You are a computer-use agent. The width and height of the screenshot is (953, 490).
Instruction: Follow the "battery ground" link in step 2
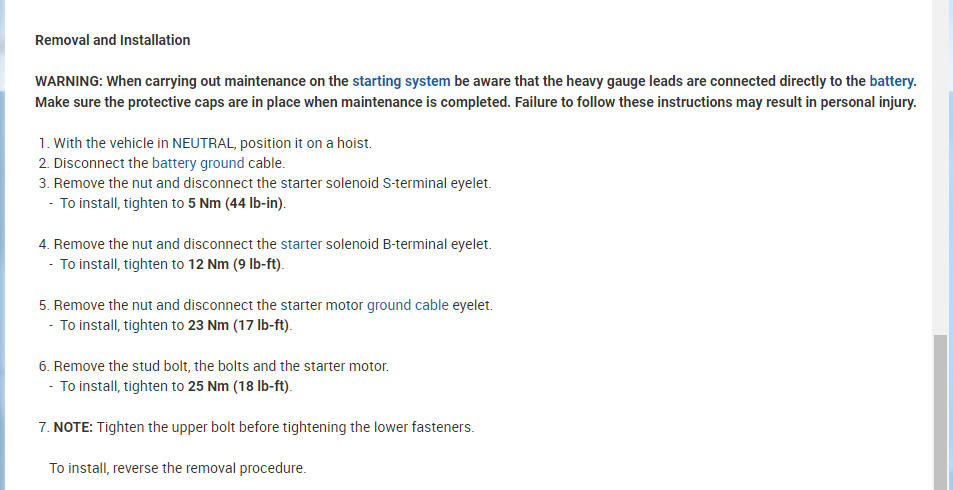[x=198, y=163]
